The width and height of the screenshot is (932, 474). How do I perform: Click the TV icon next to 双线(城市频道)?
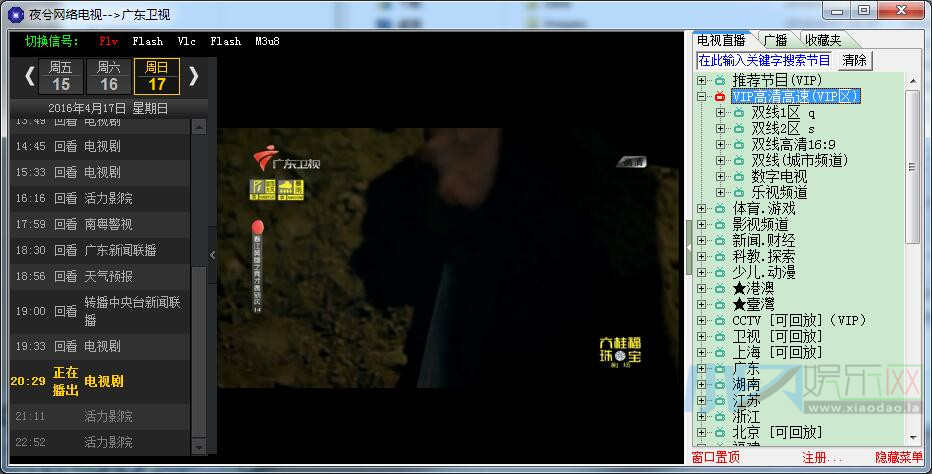pyautogui.click(x=739, y=161)
